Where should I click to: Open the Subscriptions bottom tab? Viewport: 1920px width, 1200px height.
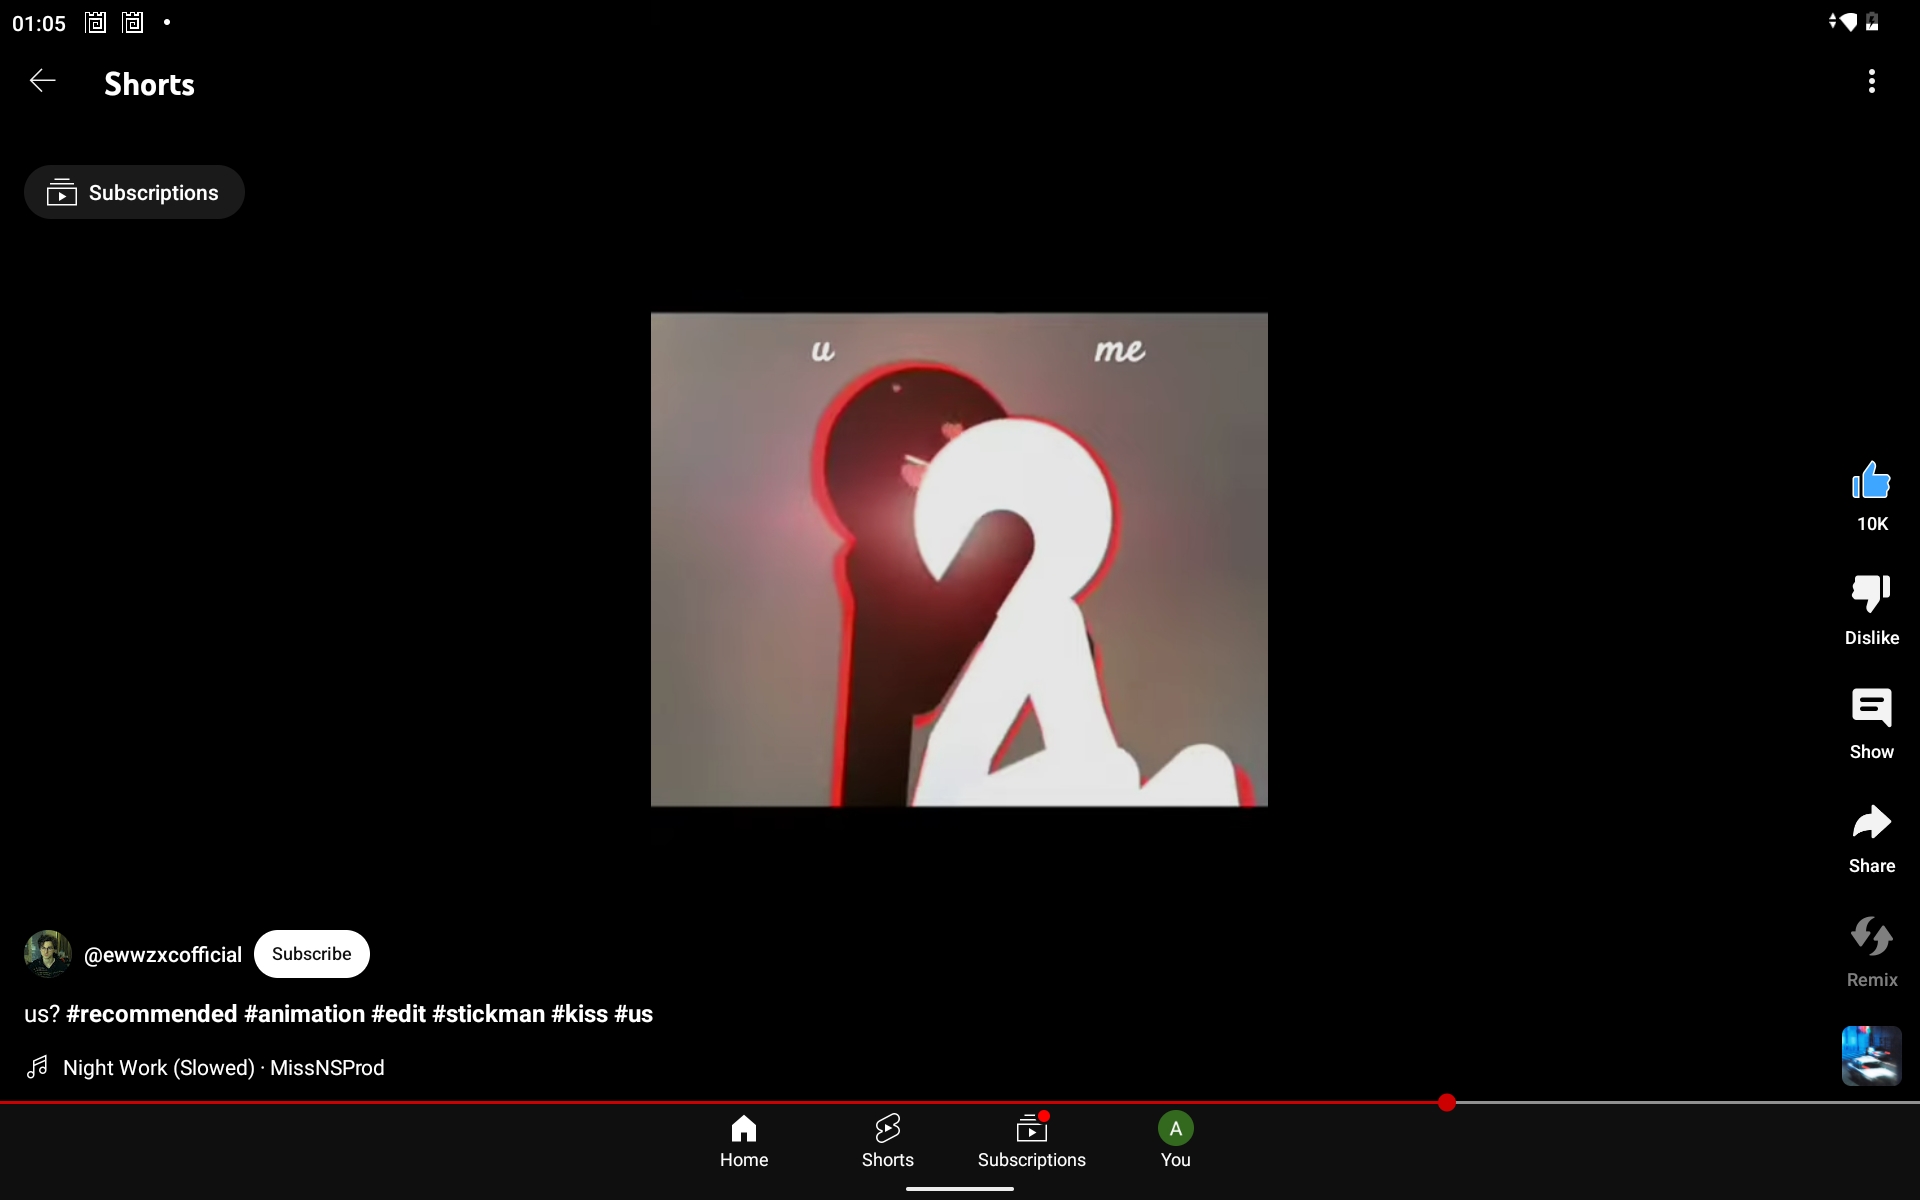pos(1032,1141)
